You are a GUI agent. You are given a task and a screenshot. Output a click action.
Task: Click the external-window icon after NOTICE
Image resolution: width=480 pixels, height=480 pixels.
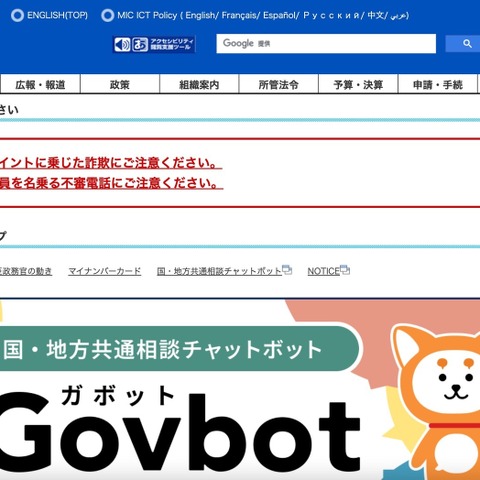[x=345, y=269]
